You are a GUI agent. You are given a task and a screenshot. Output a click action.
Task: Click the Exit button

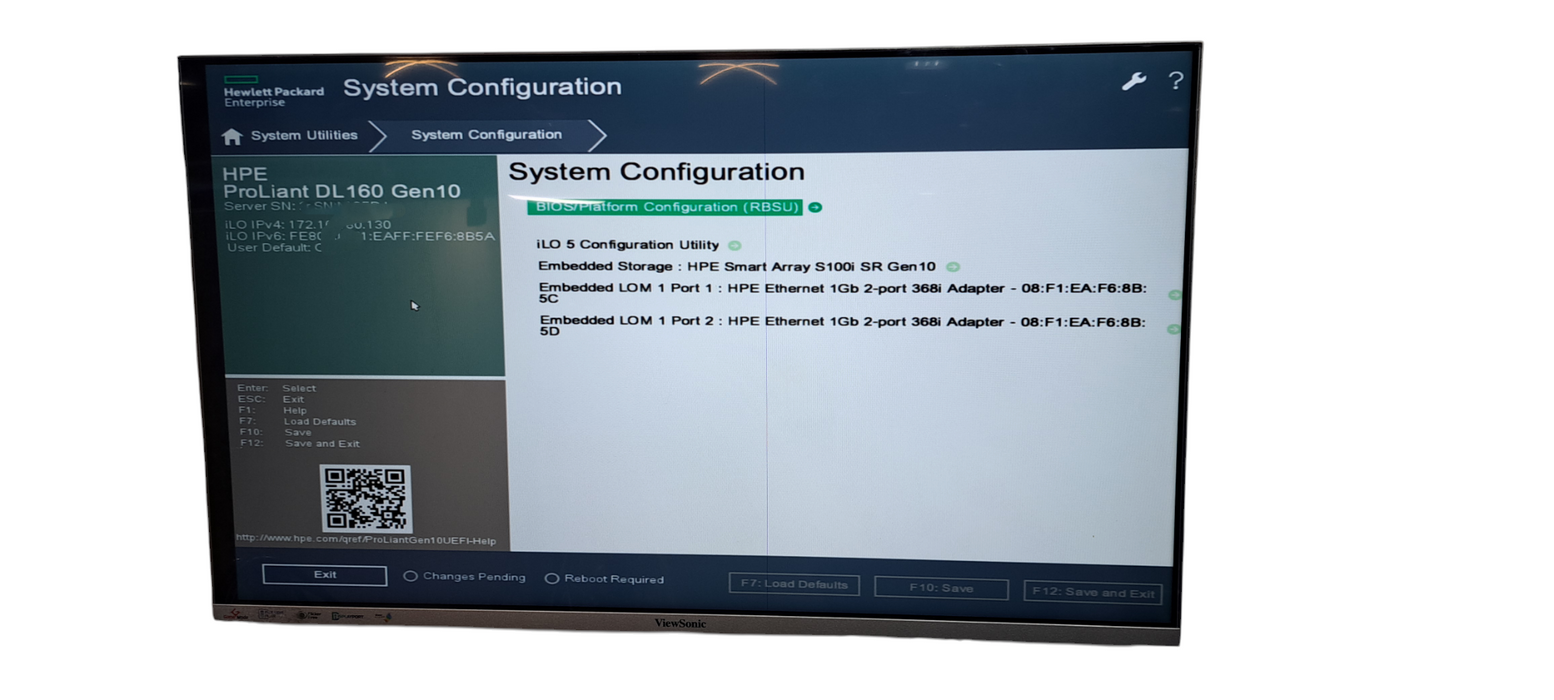(325, 575)
